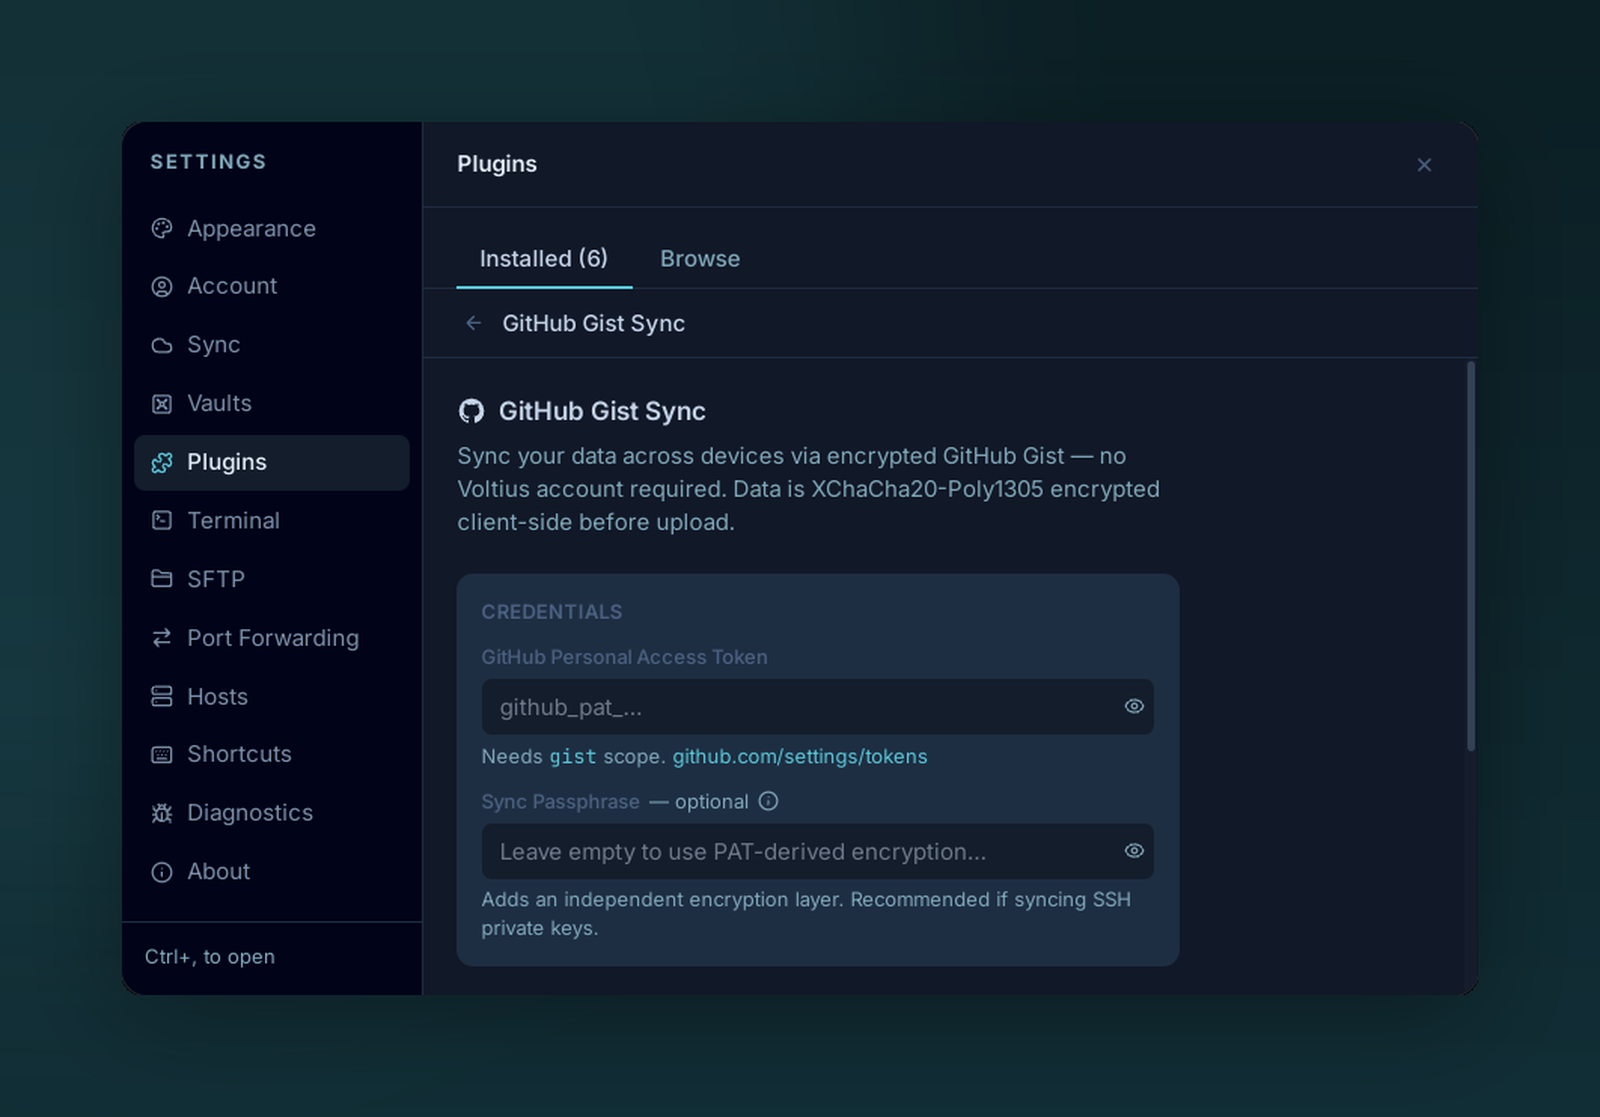Viewport: 1600px width, 1117px height.
Task: Click the About info icon in sidebar
Action: pyautogui.click(x=162, y=872)
